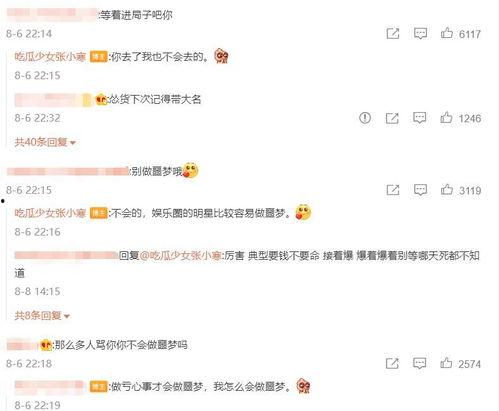Reply to the comment posted 8-6 22:14

click(420, 33)
